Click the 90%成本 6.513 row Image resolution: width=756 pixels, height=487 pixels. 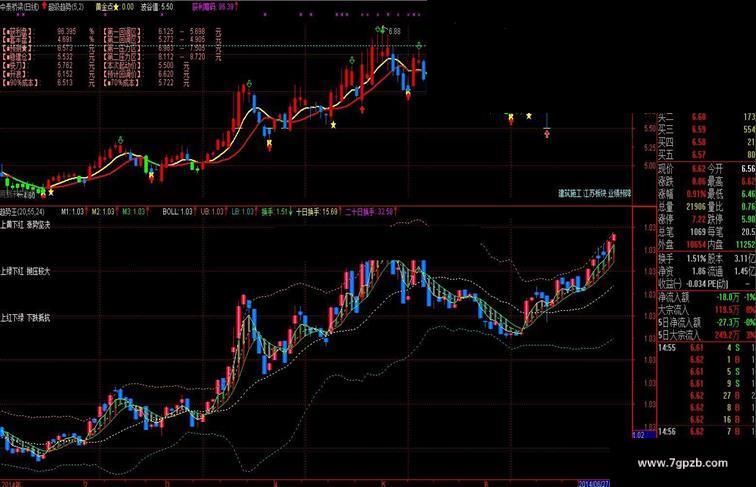pyautogui.click(x=48, y=83)
